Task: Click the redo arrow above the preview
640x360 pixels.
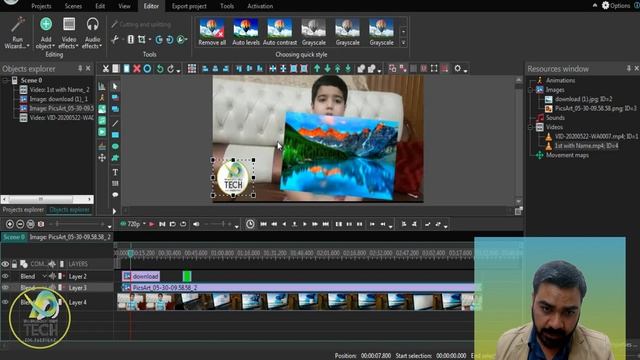Action: (171, 69)
